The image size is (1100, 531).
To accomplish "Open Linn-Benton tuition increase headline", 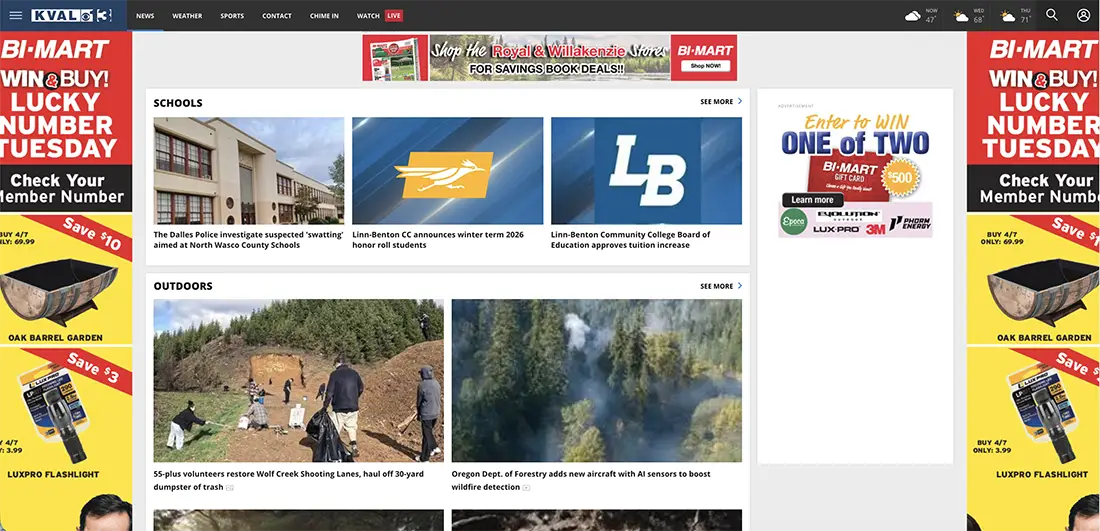I will (631, 240).
